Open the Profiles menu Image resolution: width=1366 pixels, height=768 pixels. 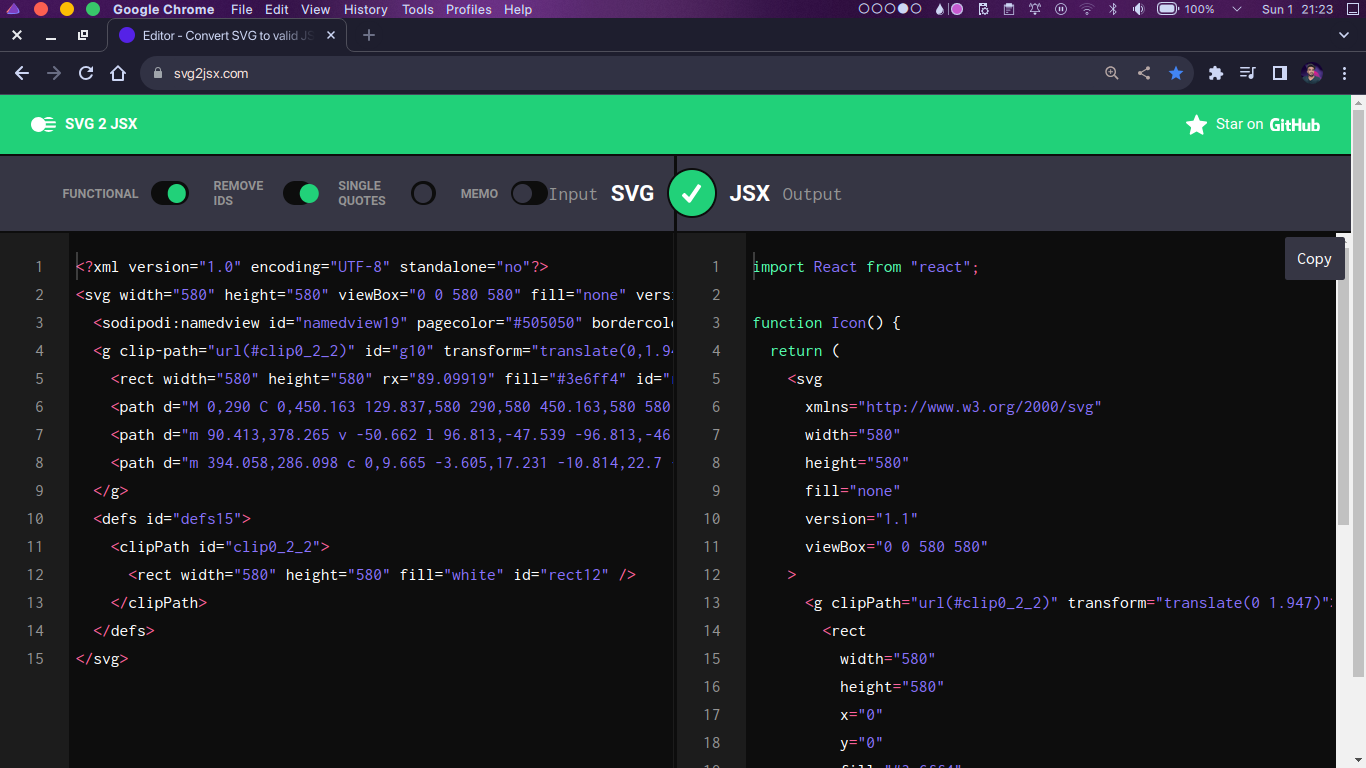[x=469, y=9]
